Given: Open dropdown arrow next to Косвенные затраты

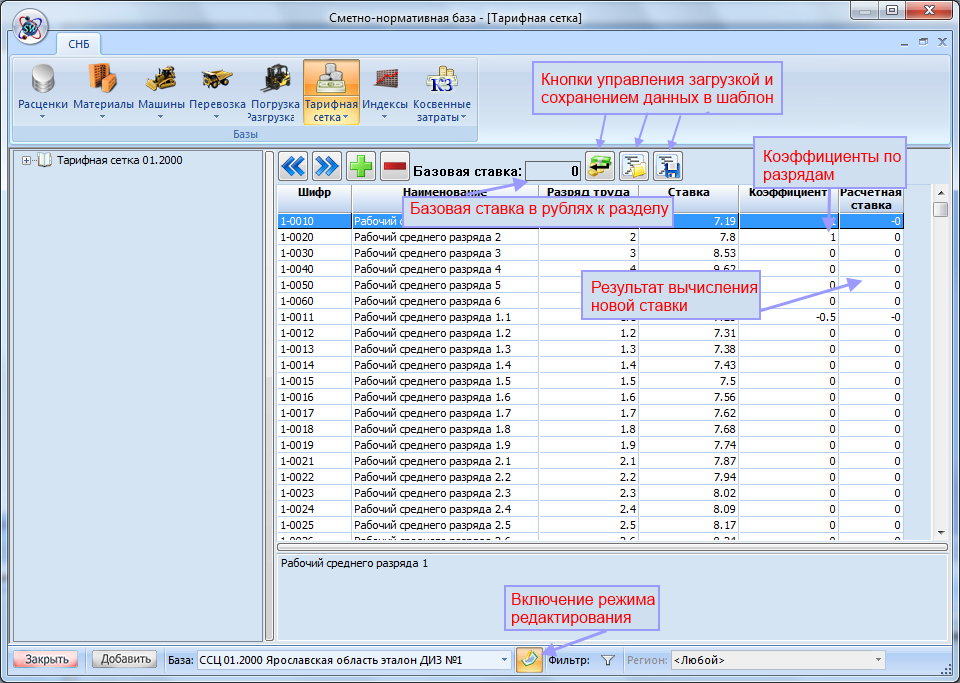Looking at the screenshot, I should pos(463,118).
